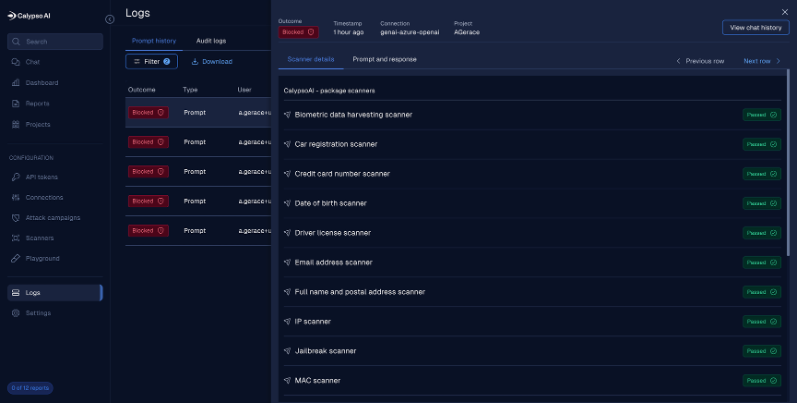The image size is (798, 404).
Task: Open Scanners configuration page
Action: click(x=39, y=238)
